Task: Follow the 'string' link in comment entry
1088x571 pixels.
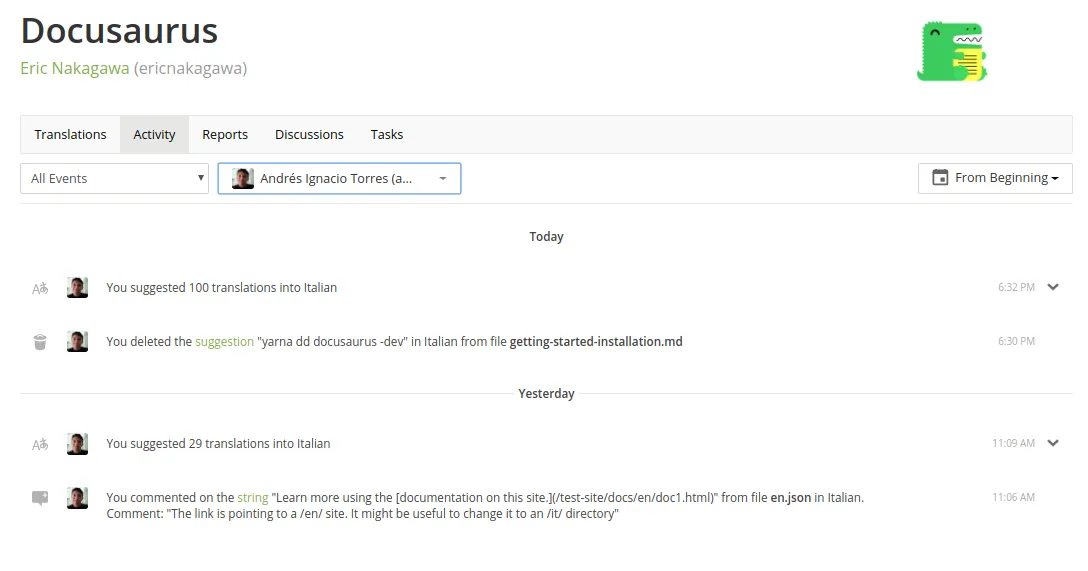Action: (253, 497)
